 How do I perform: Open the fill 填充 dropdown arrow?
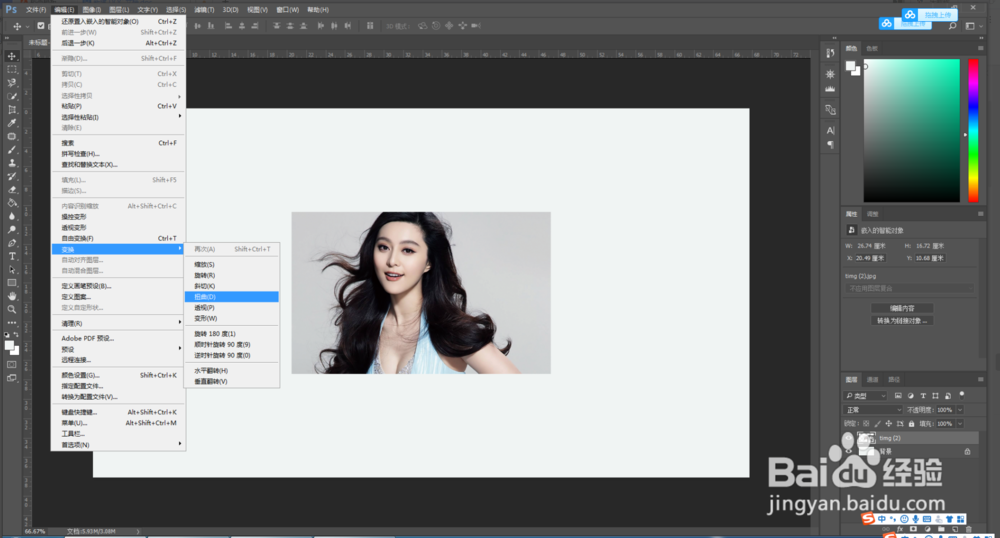960,423
